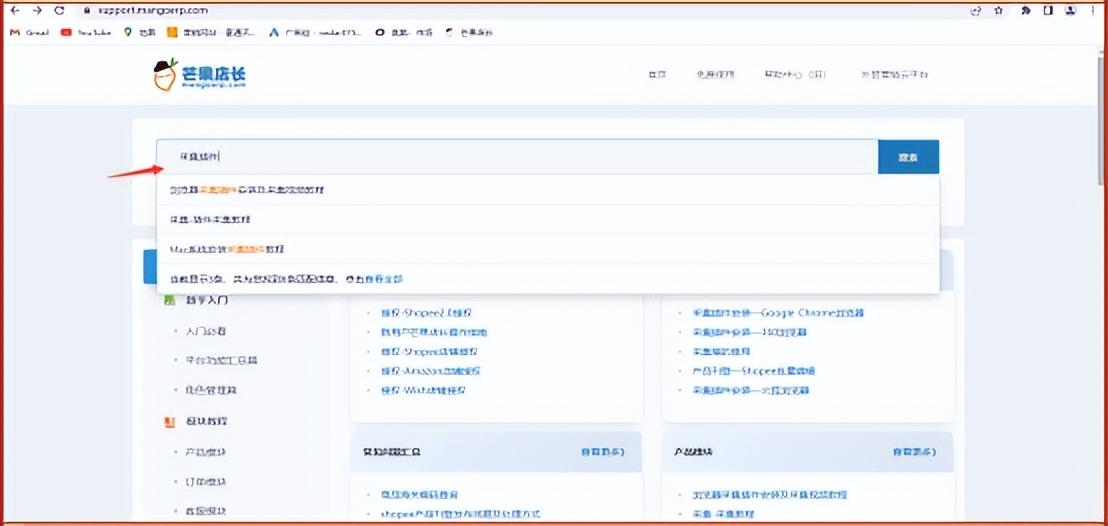Open 角色管理篇 in the sidebar
Image resolution: width=1108 pixels, height=526 pixels.
tap(211, 390)
